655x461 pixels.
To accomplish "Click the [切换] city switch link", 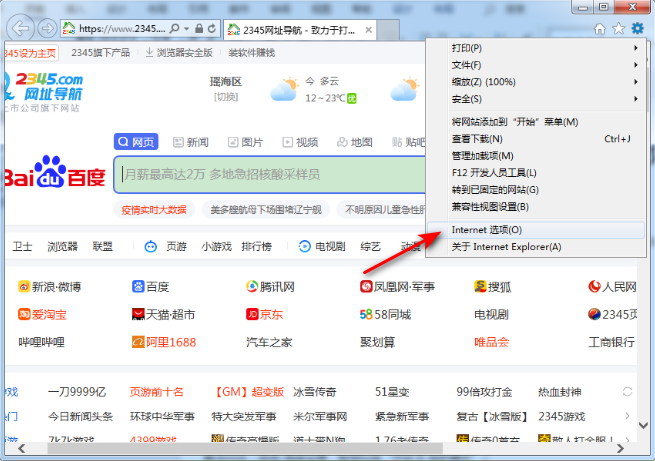I will coord(226,97).
